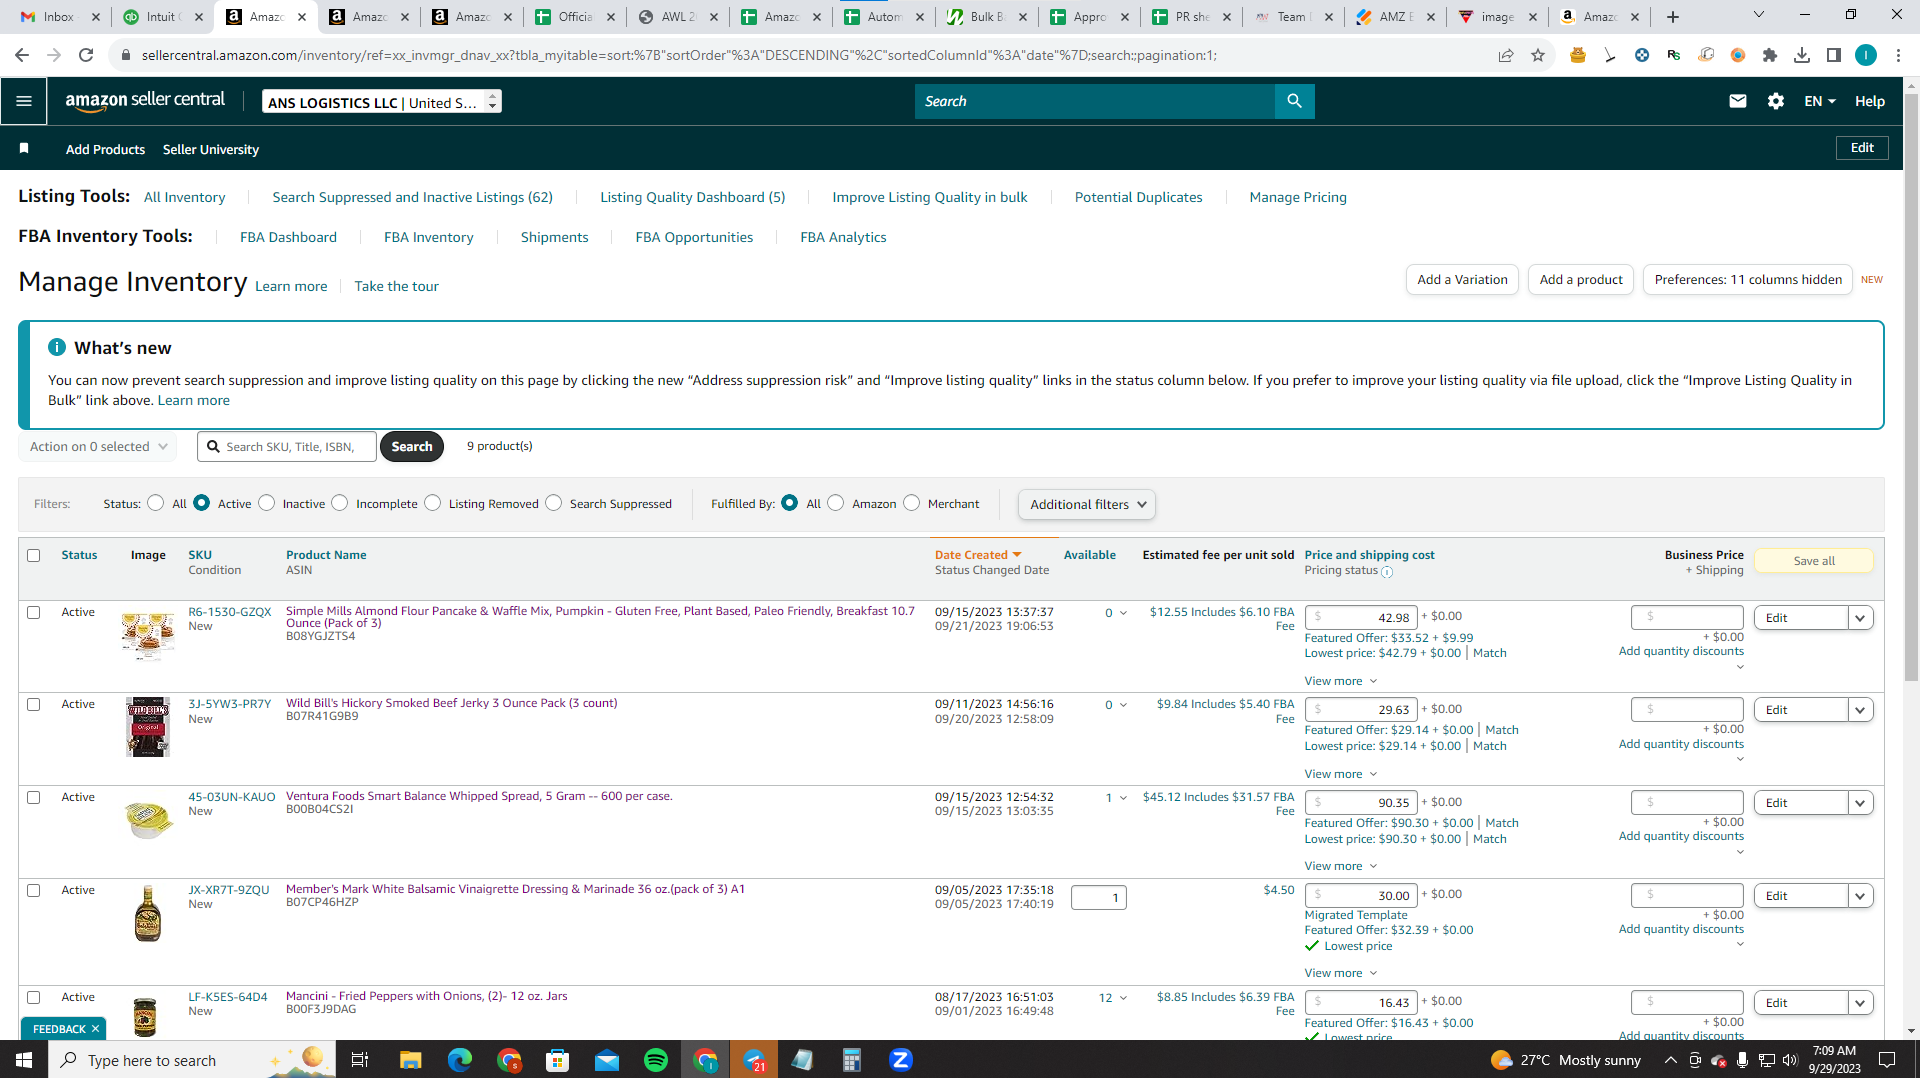Expand available quantity details for Simple Mills
1920x1078 pixels.
[x=1123, y=613]
